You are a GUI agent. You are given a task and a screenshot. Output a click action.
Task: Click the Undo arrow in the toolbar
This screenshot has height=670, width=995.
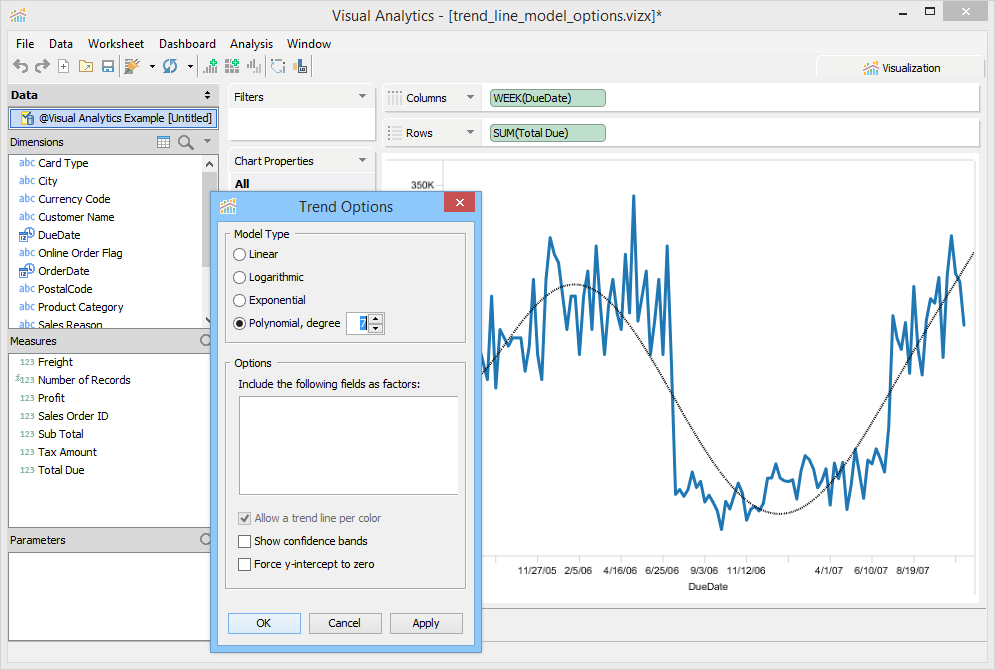click(20, 66)
